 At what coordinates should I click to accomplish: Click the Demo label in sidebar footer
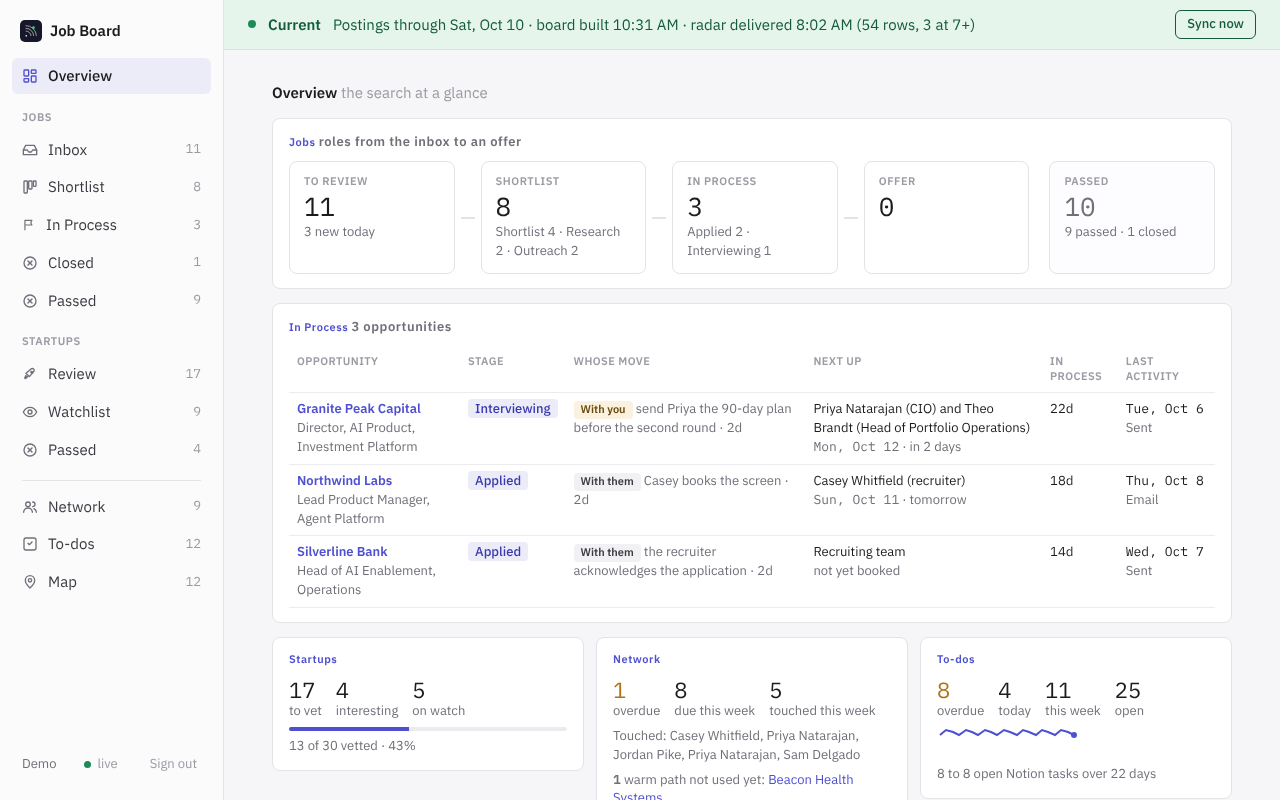[x=39, y=764]
